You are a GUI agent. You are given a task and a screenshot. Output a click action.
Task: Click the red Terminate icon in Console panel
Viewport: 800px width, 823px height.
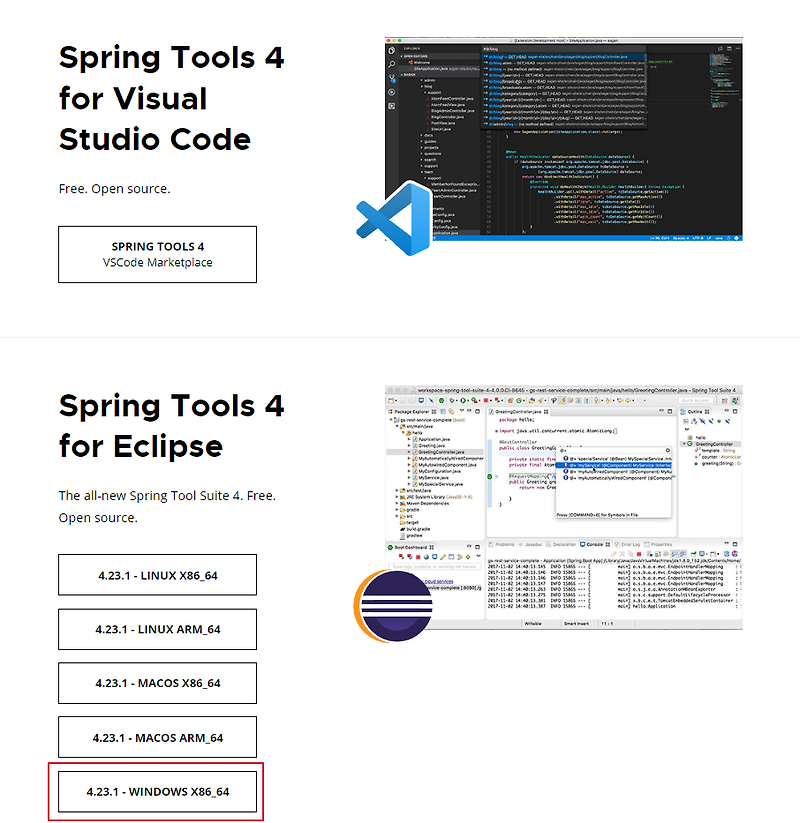pyautogui.click(x=639, y=553)
